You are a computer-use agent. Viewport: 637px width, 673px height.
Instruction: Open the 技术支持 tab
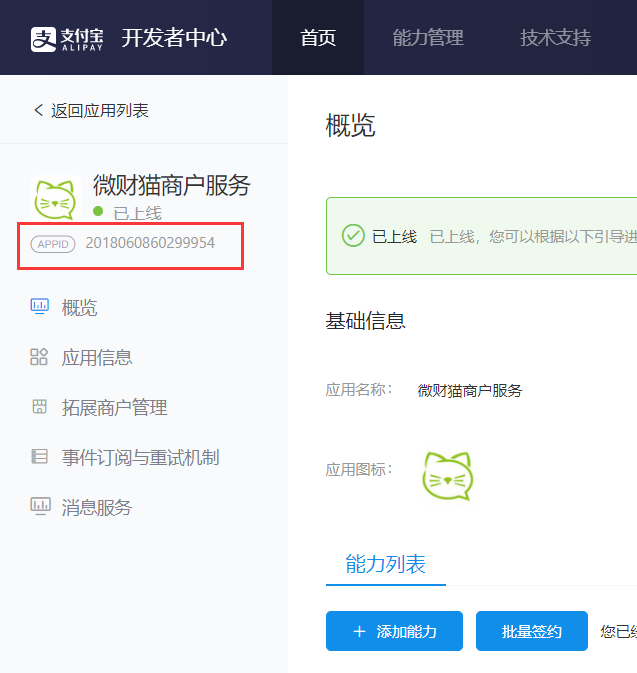(x=555, y=38)
